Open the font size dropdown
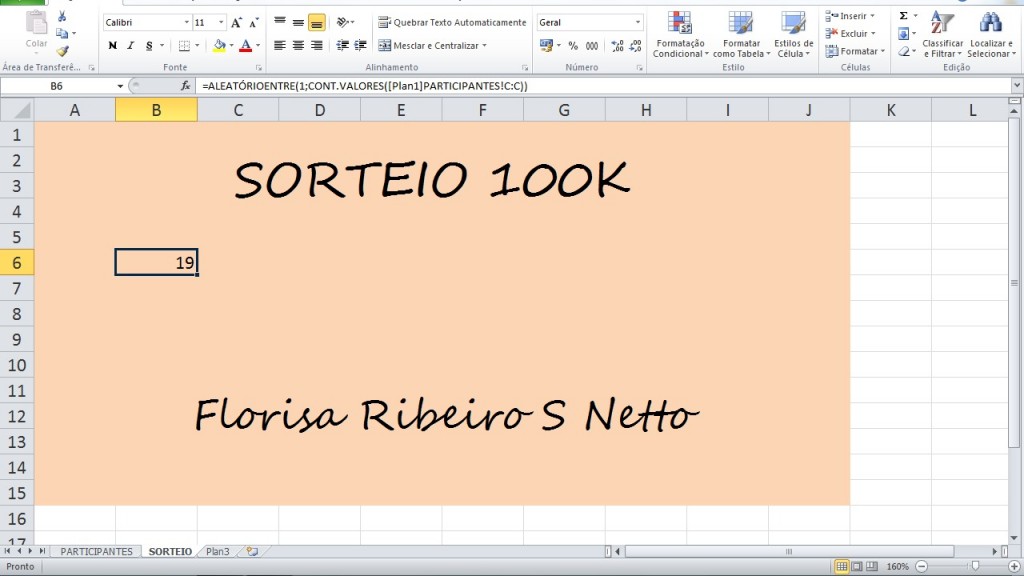 click(220, 21)
